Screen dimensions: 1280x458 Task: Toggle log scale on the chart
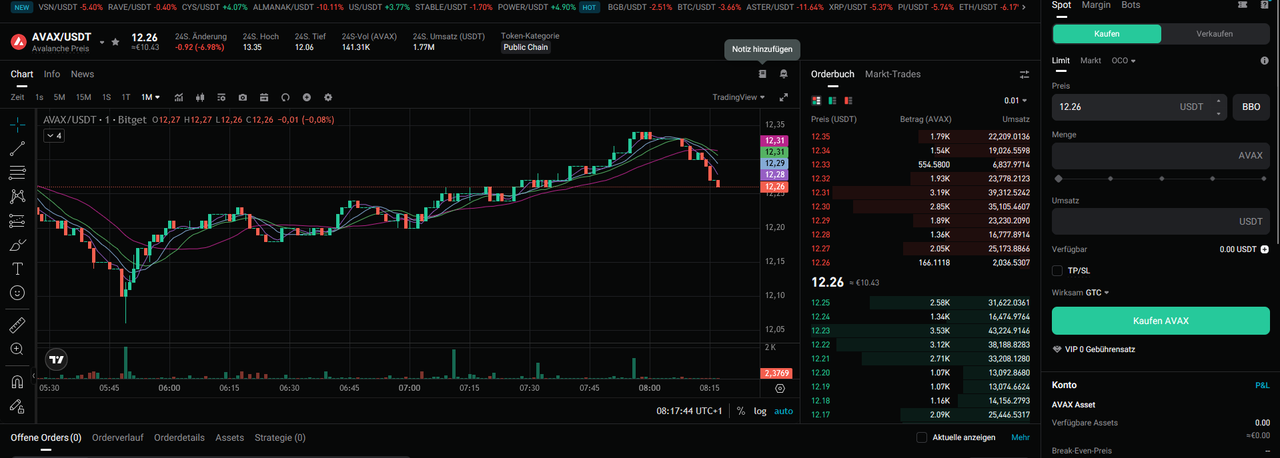[760, 411]
